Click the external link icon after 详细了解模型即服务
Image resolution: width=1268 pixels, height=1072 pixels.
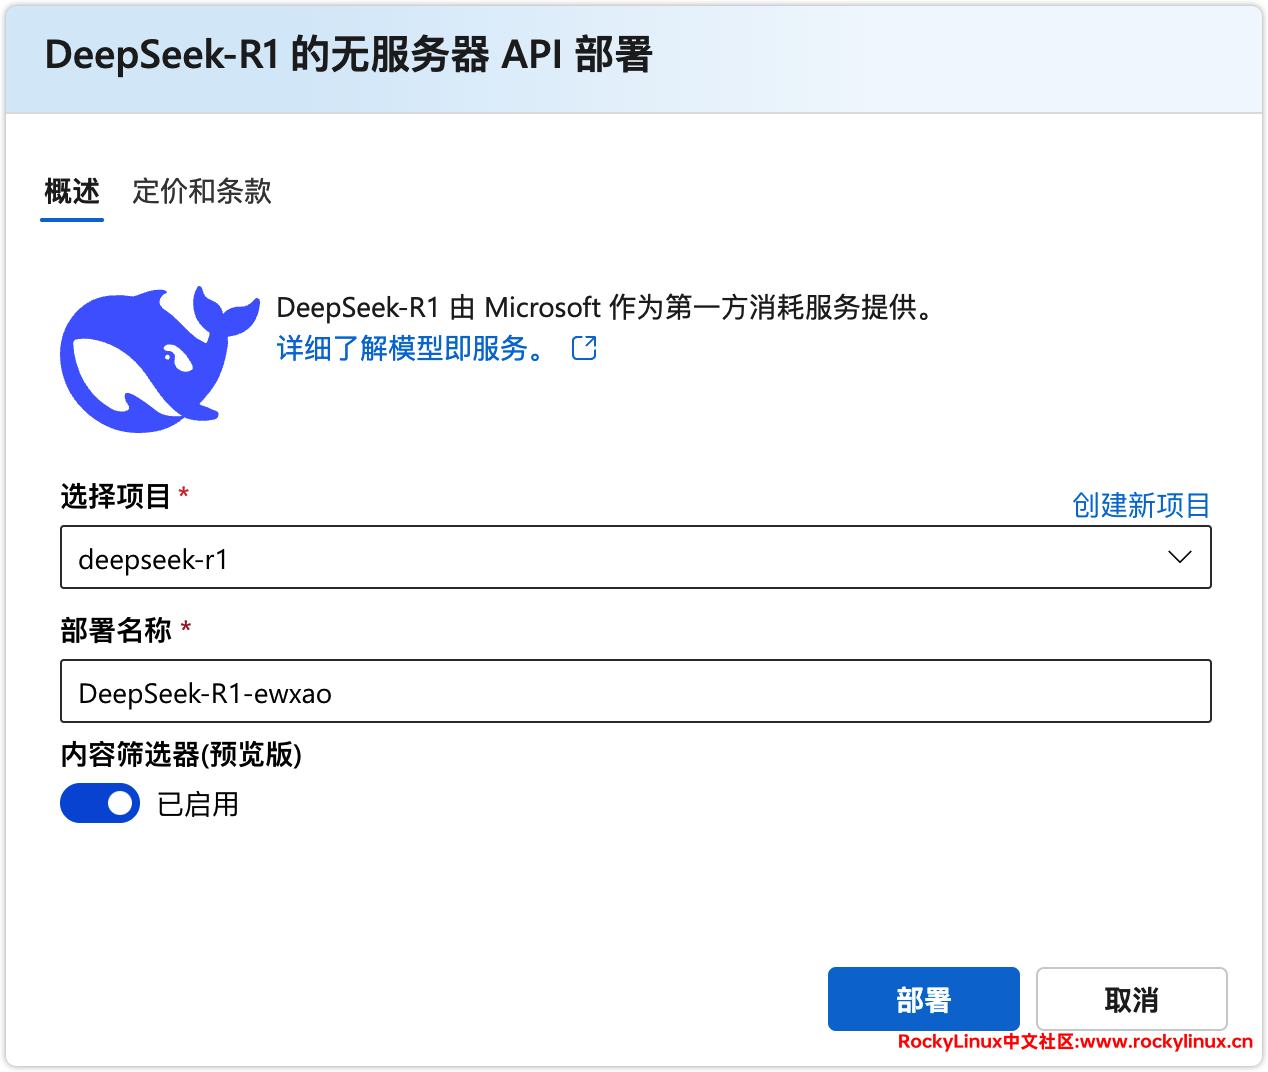tap(584, 348)
